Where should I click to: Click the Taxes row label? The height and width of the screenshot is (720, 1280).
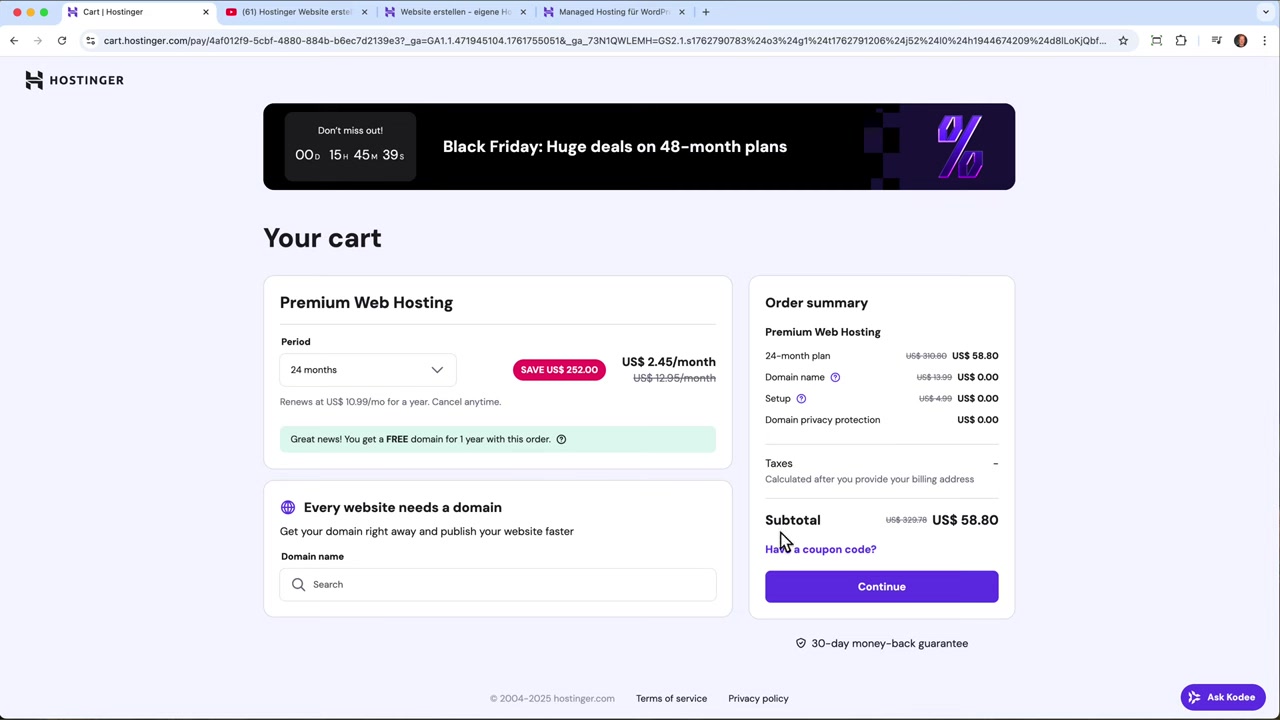(779, 464)
